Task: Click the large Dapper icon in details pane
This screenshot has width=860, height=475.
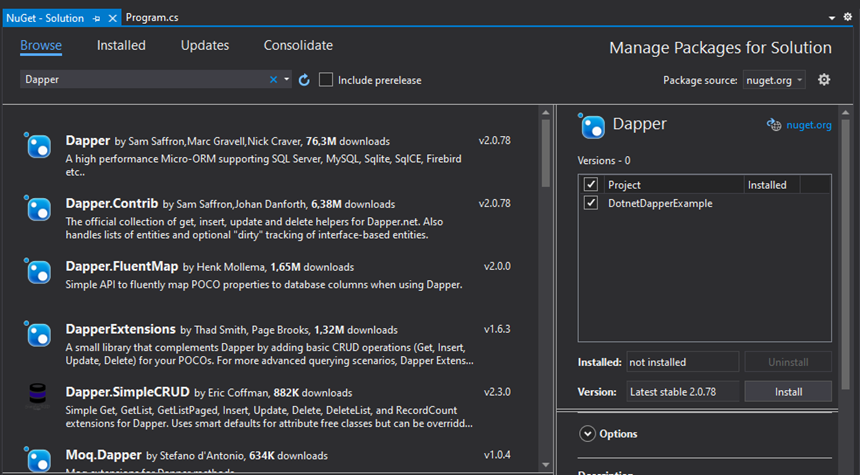Action: coord(593,127)
